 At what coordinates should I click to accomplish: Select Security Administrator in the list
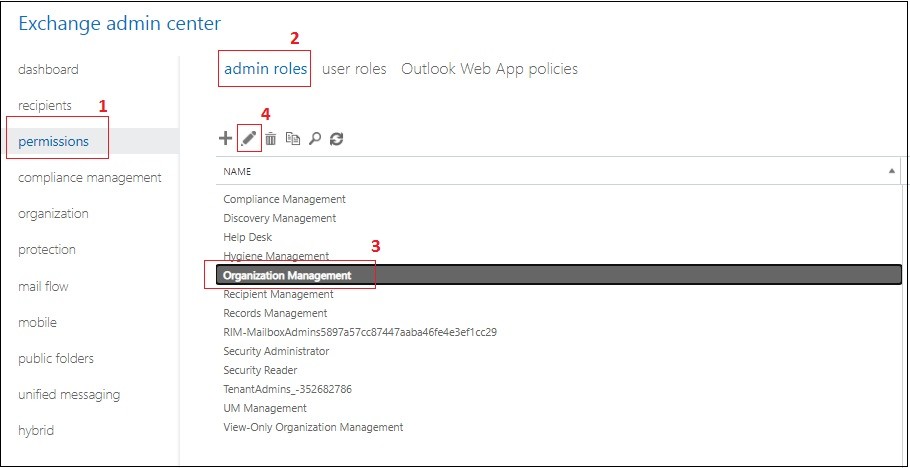click(276, 351)
